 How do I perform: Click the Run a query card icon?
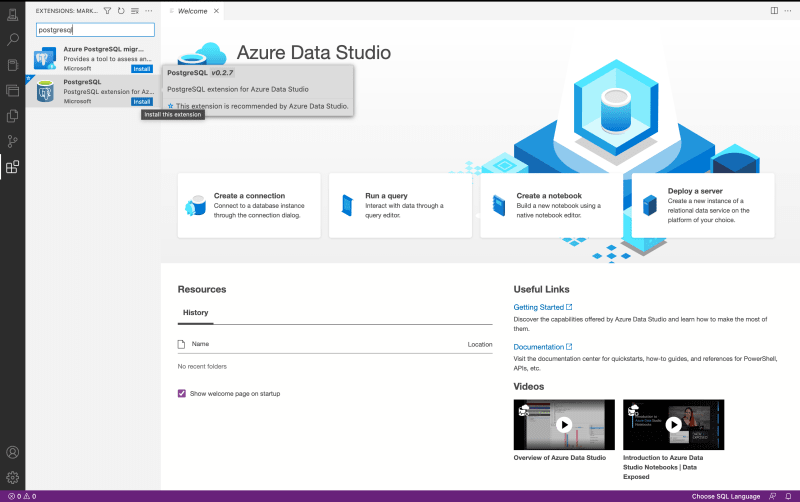tap(347, 206)
